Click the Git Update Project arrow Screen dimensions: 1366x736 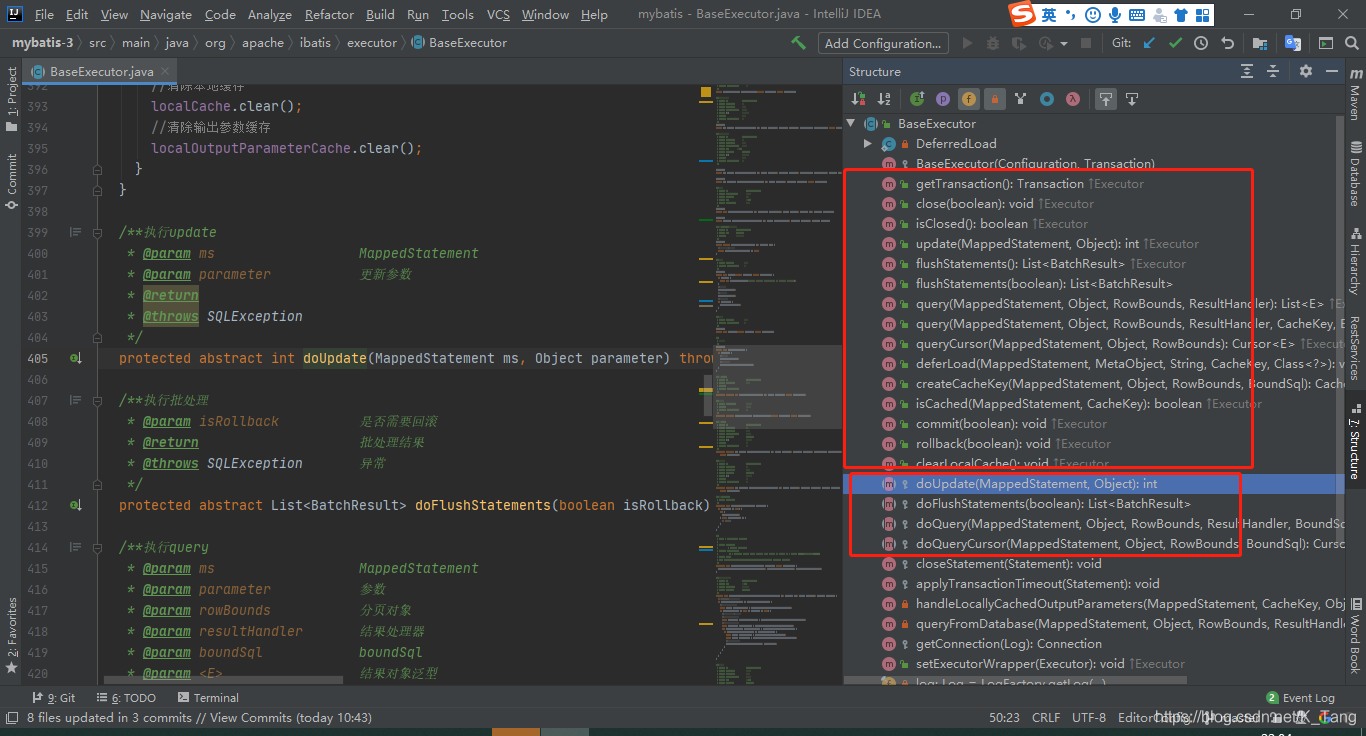pos(1149,43)
